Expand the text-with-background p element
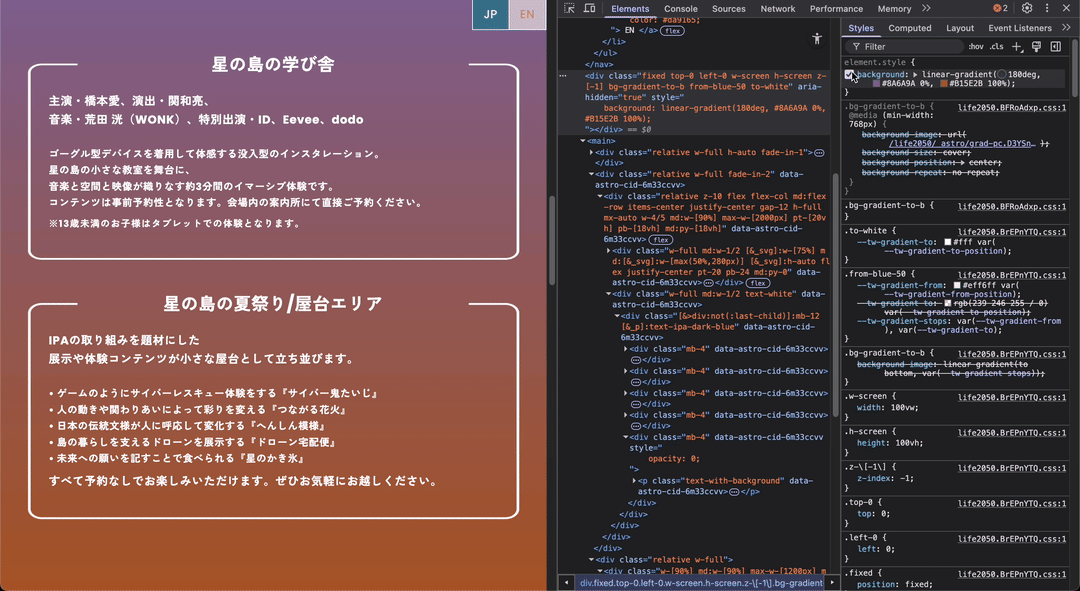Image resolution: width=1080 pixels, height=591 pixels. (x=634, y=481)
